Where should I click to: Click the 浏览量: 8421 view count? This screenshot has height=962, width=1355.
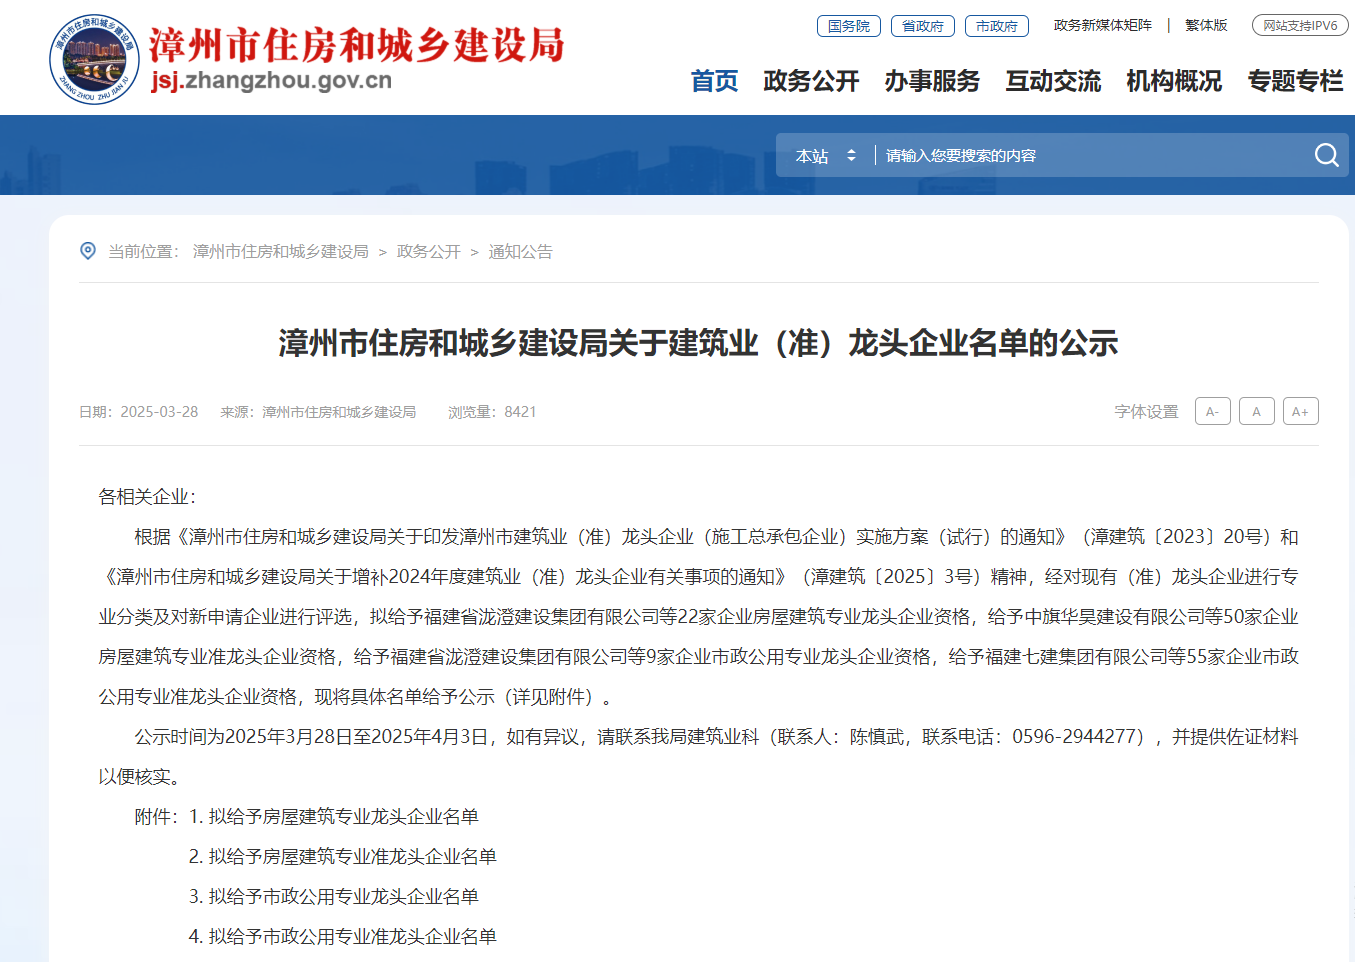pos(492,412)
